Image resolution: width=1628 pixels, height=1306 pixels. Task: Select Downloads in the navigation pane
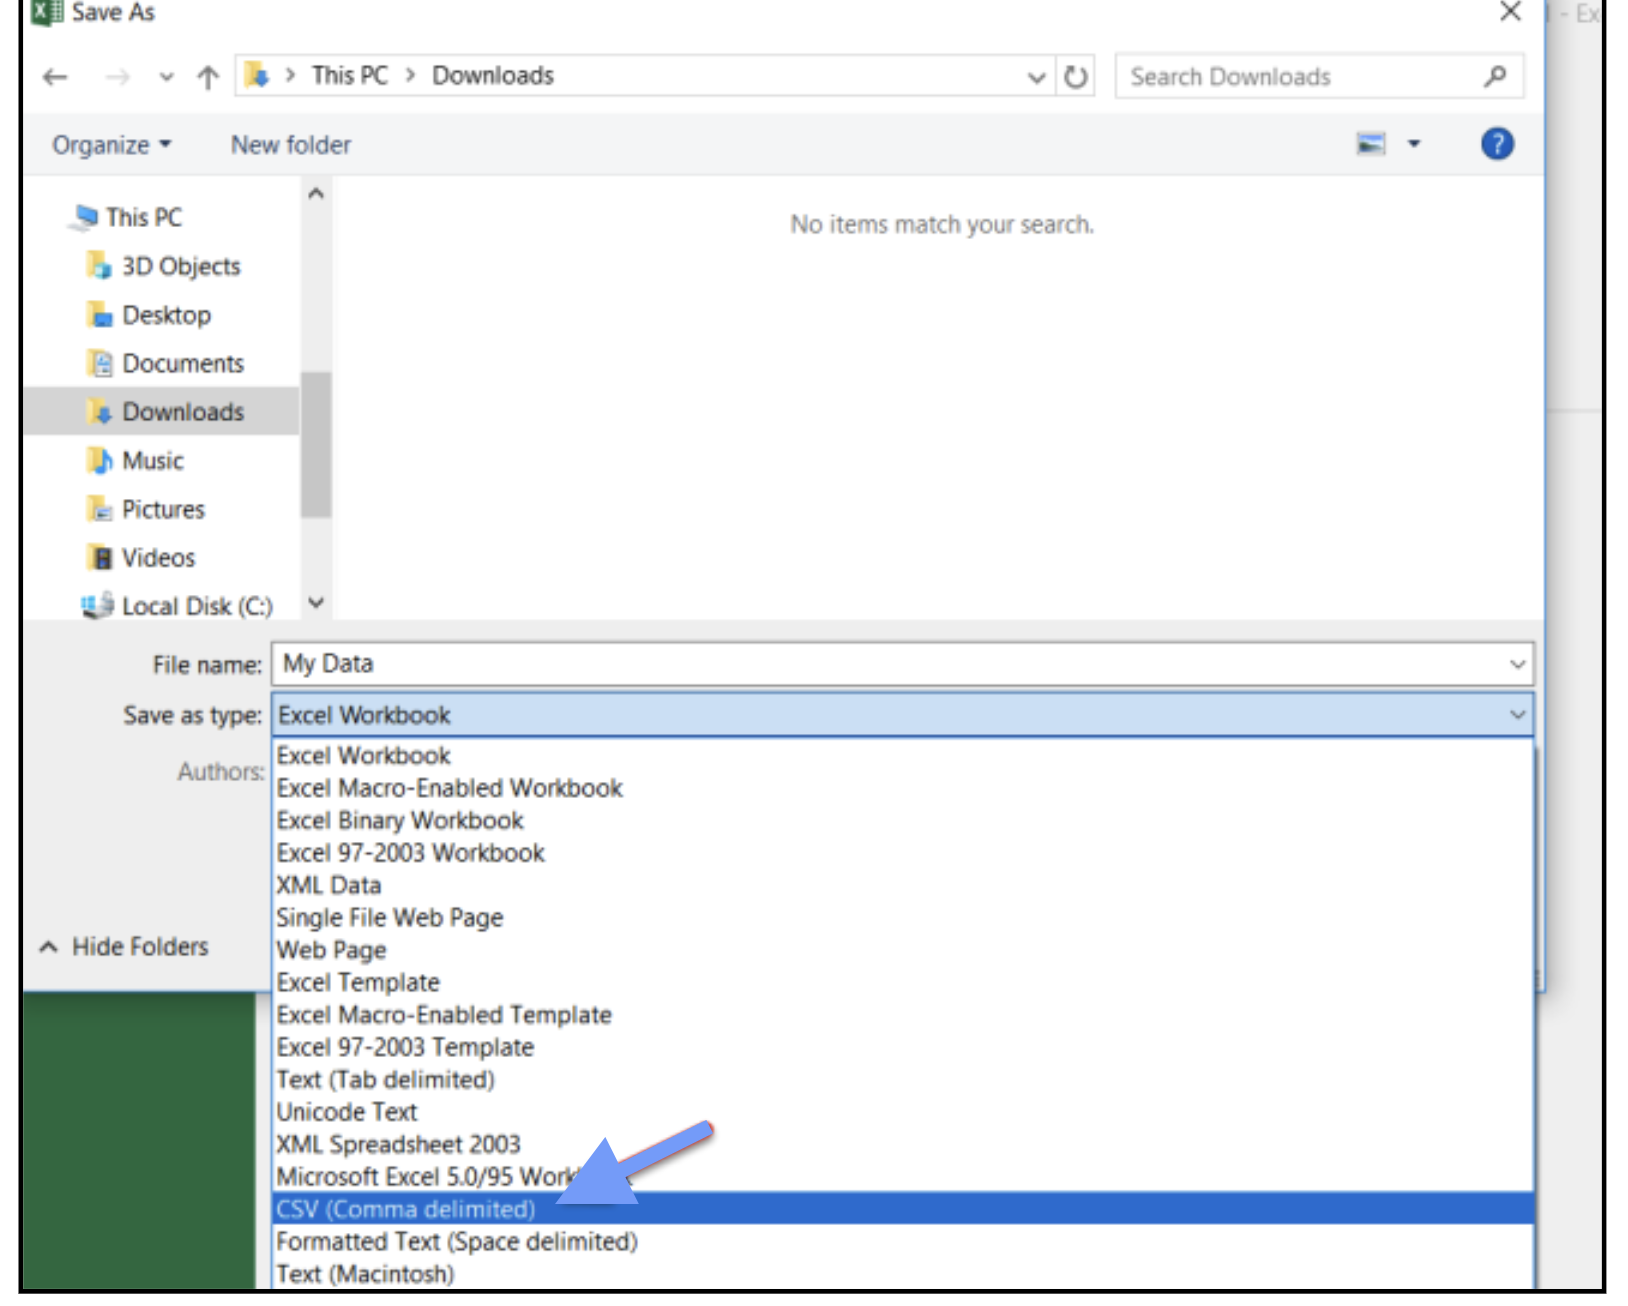click(x=161, y=411)
